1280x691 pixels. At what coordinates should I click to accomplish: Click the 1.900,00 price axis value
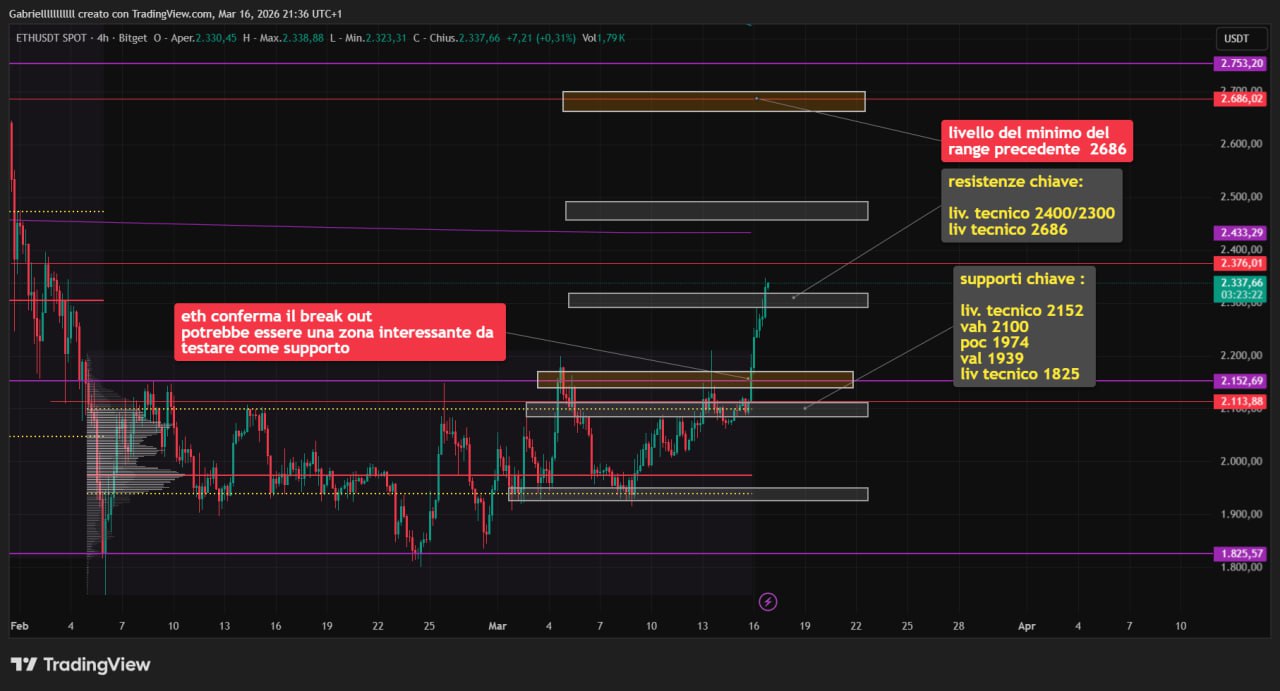(x=1240, y=514)
